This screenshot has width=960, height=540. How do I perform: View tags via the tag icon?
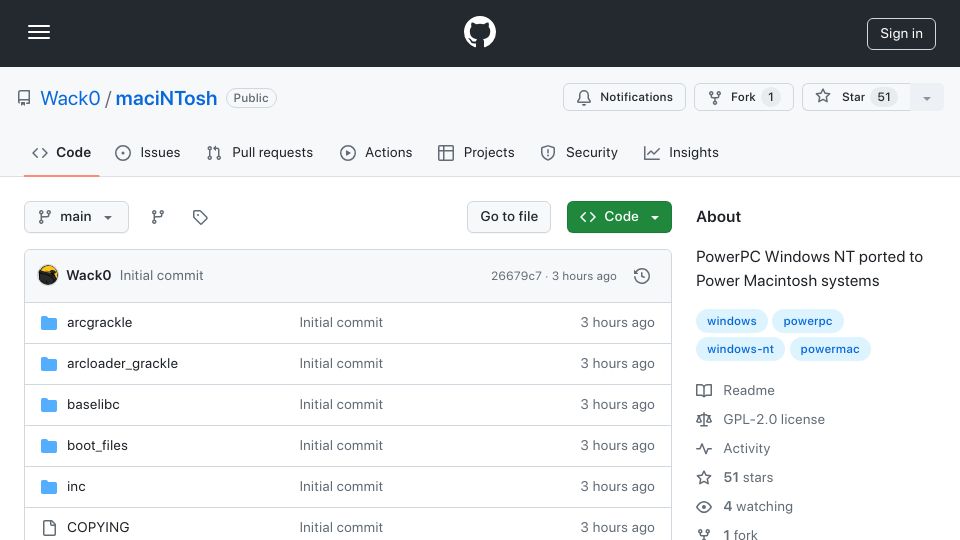click(x=200, y=217)
